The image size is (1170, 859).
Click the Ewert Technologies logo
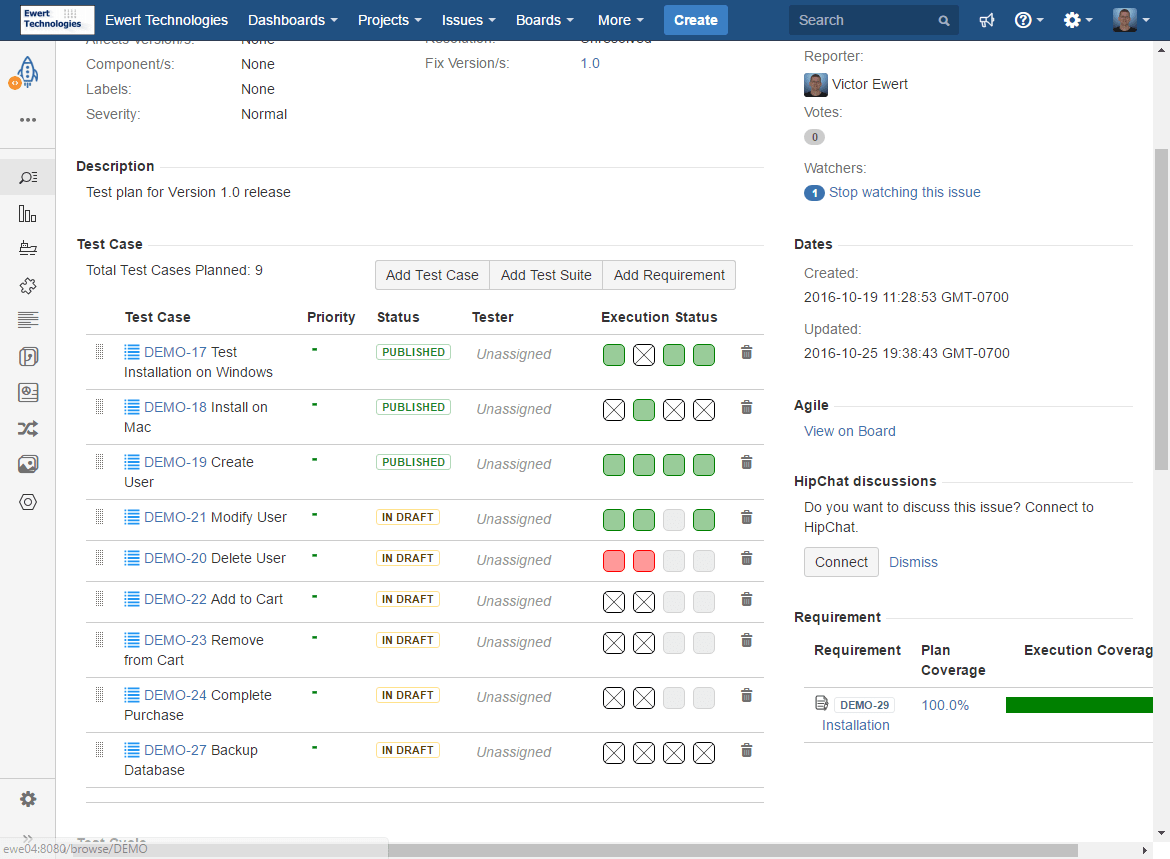(57, 20)
